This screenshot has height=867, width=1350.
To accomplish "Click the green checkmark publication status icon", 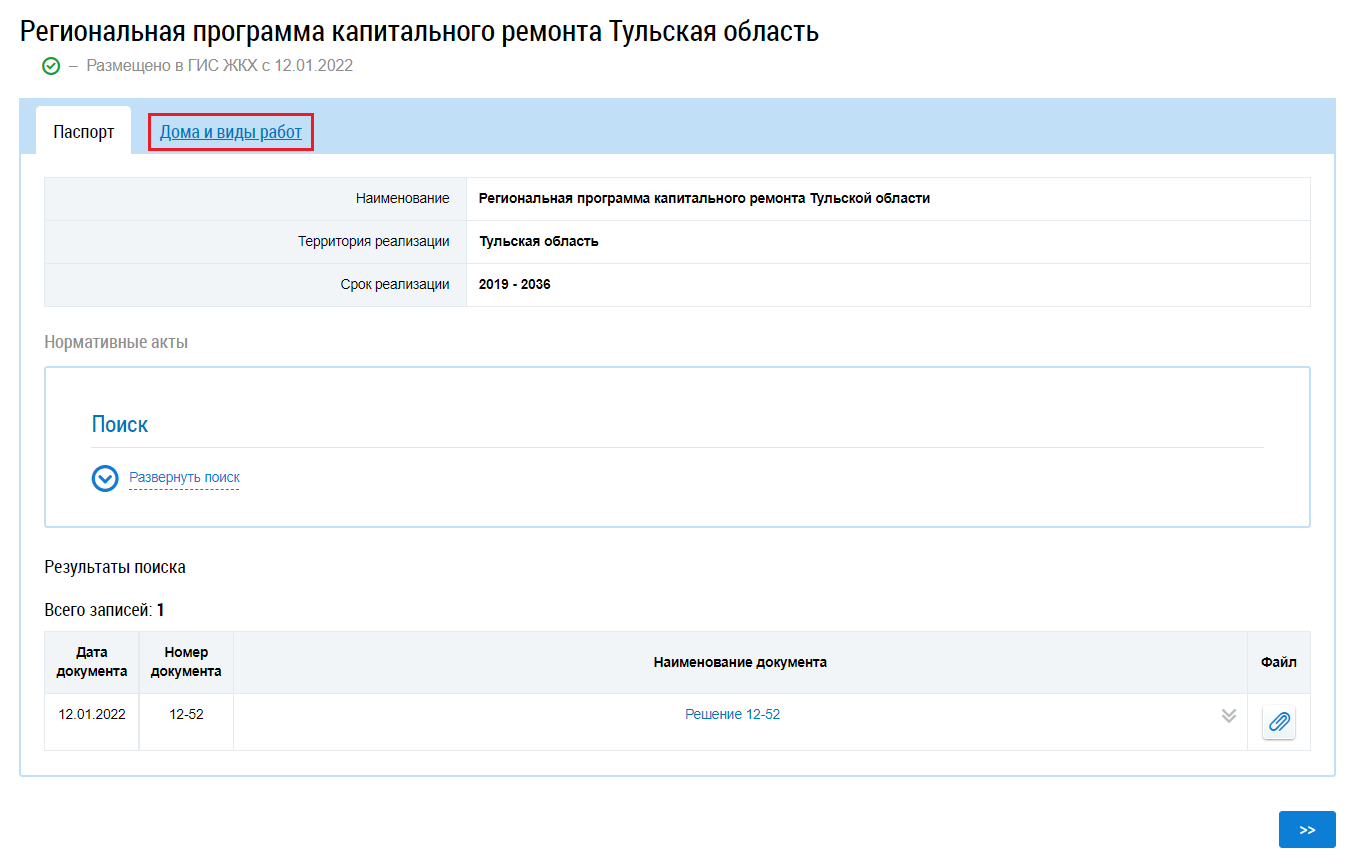I will [x=51, y=67].
